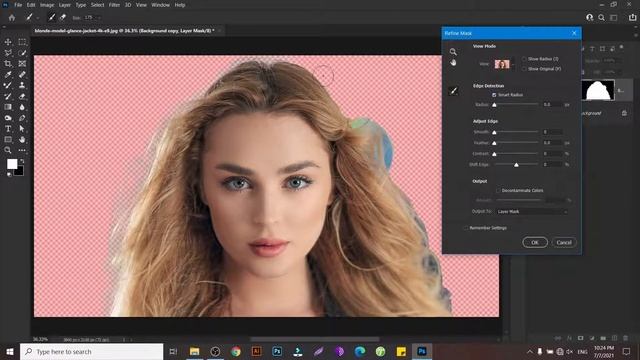Open the Output To Layer Mask dropdown
Screen dimensions: 640x360
coord(532,211)
